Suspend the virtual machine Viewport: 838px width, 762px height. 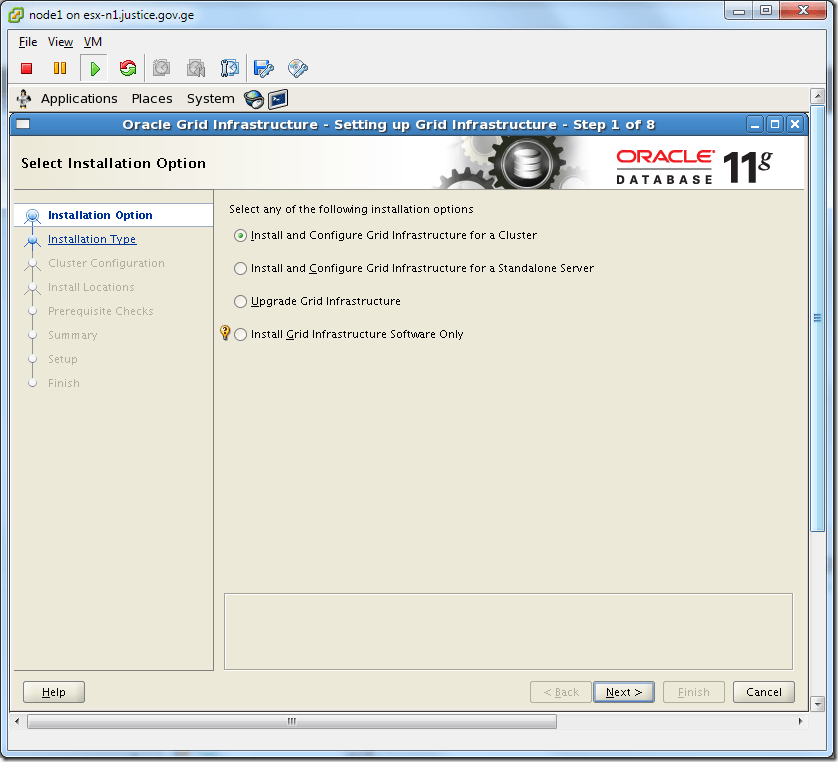pos(60,68)
